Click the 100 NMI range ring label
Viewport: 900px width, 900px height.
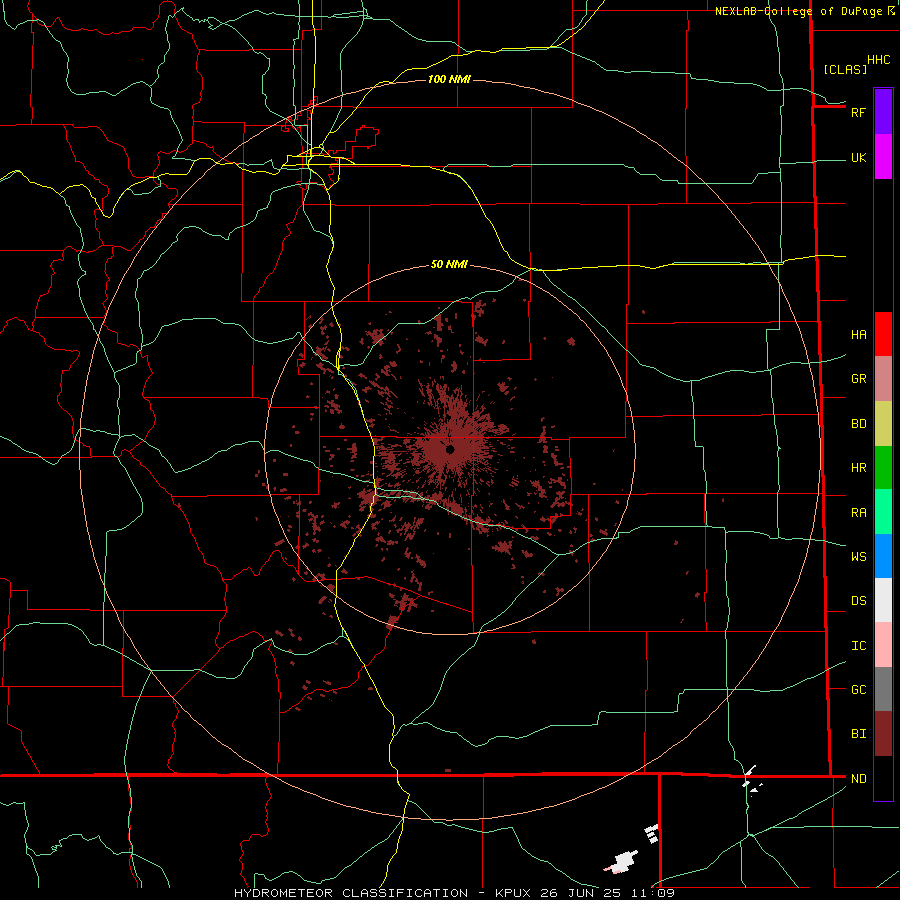pyautogui.click(x=449, y=79)
